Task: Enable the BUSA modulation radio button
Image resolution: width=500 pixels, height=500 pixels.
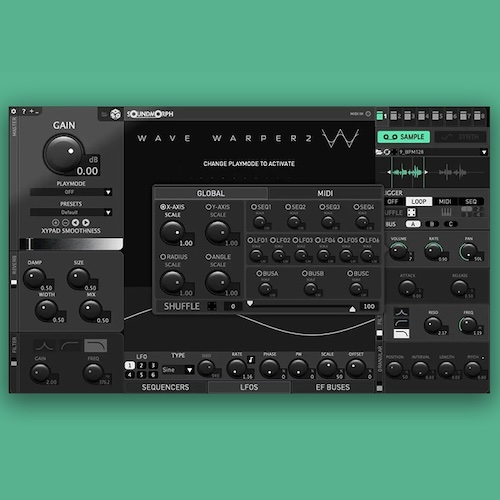Action: (259, 274)
